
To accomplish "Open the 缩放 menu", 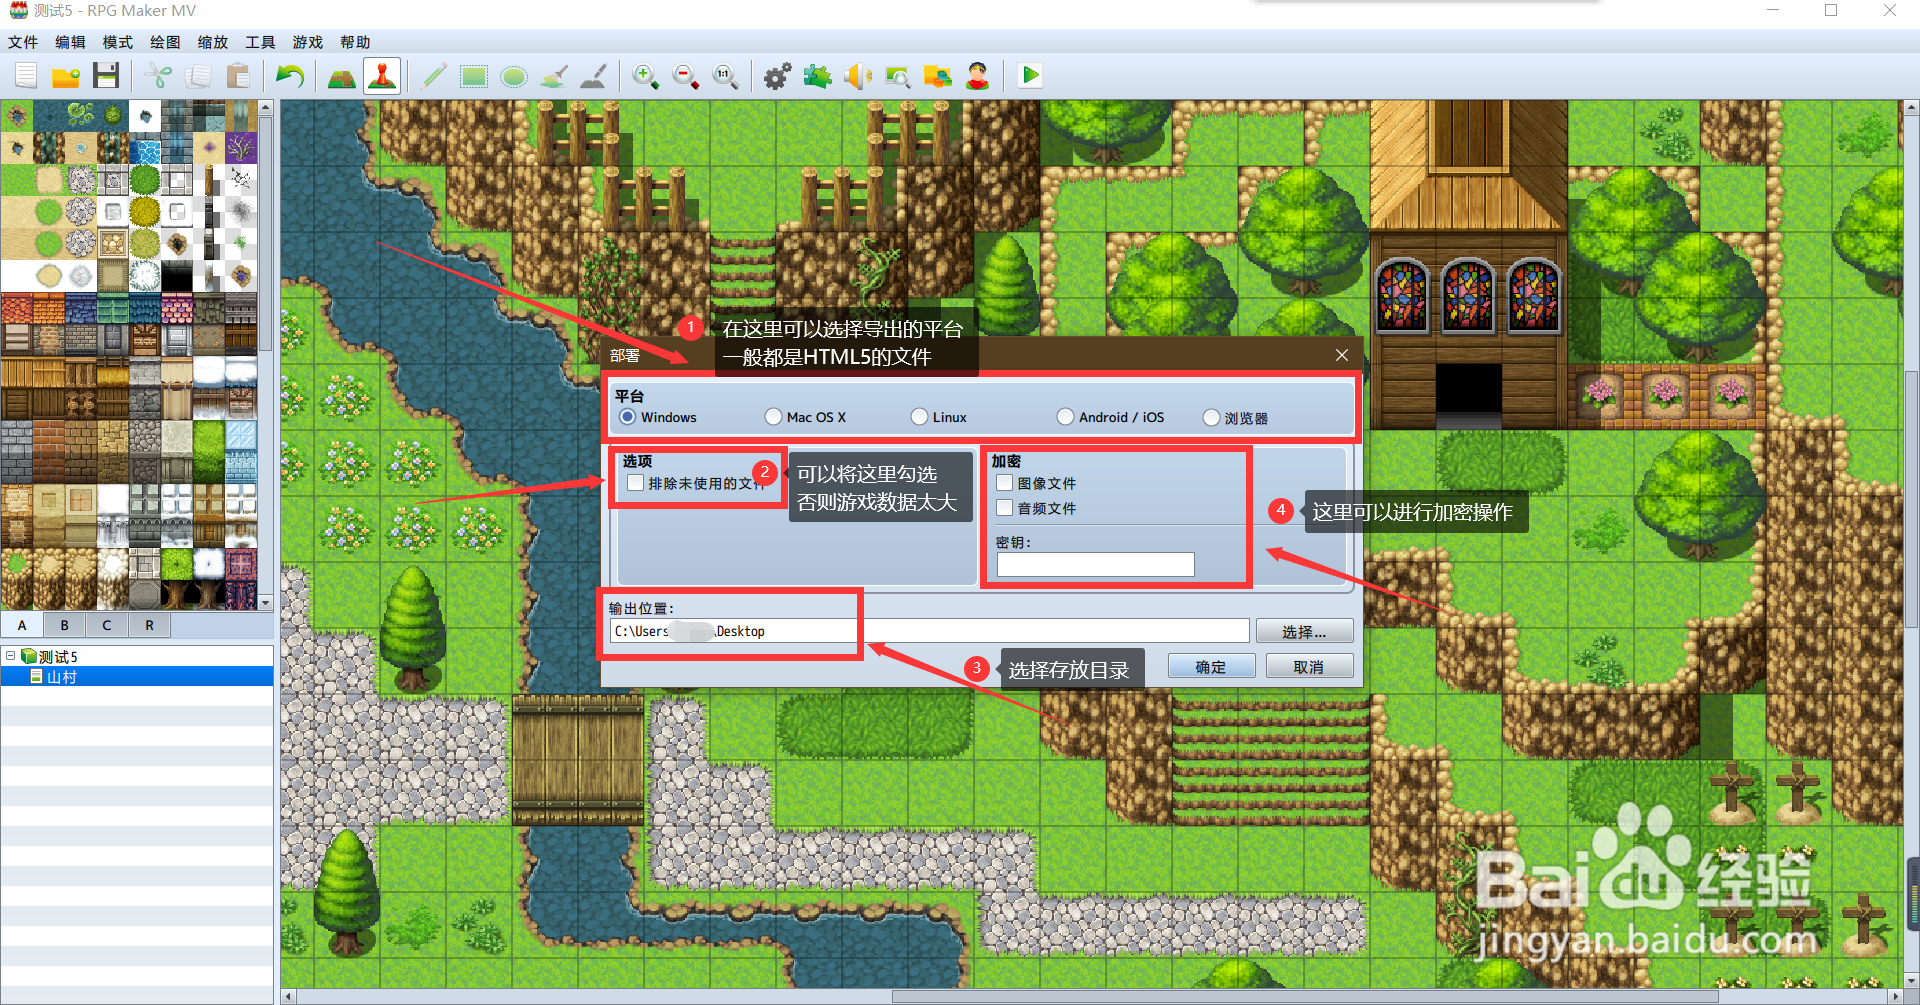I will click(213, 42).
